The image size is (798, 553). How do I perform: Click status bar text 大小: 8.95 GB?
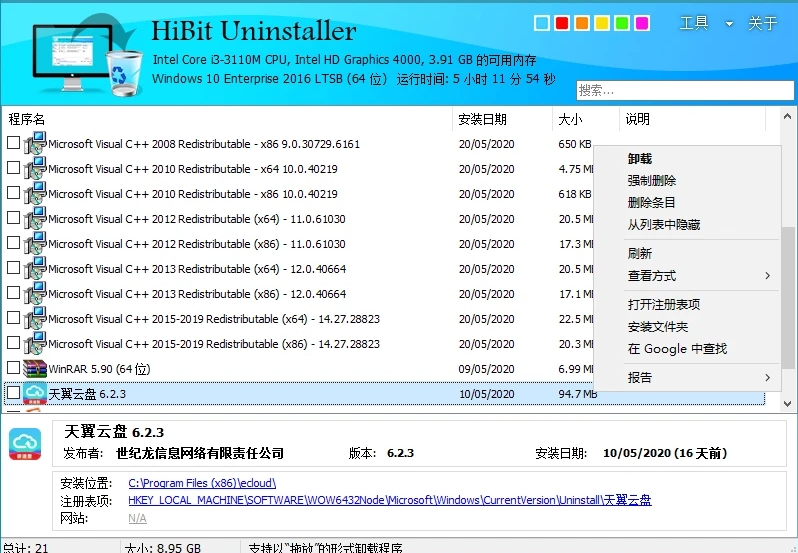pyautogui.click(x=163, y=548)
